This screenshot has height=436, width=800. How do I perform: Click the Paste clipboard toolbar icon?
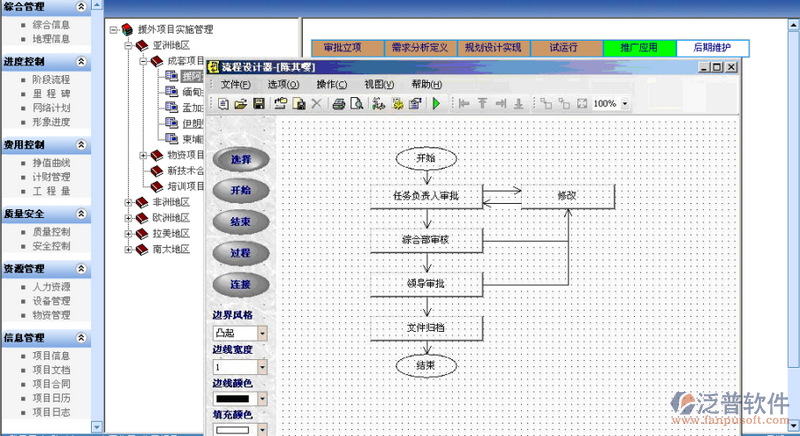298,103
